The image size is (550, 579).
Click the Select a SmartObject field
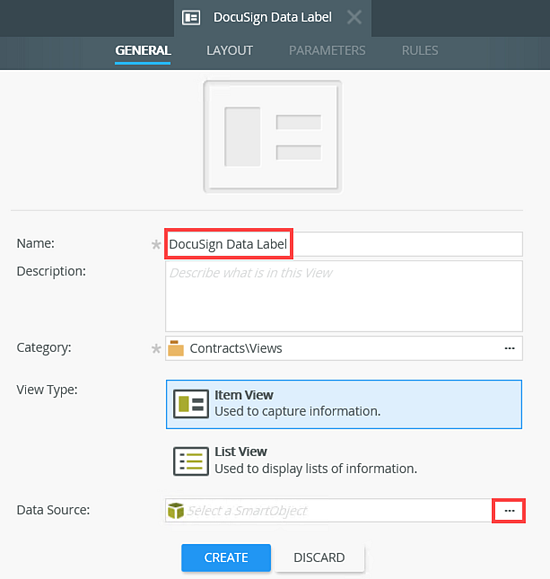pos(329,511)
